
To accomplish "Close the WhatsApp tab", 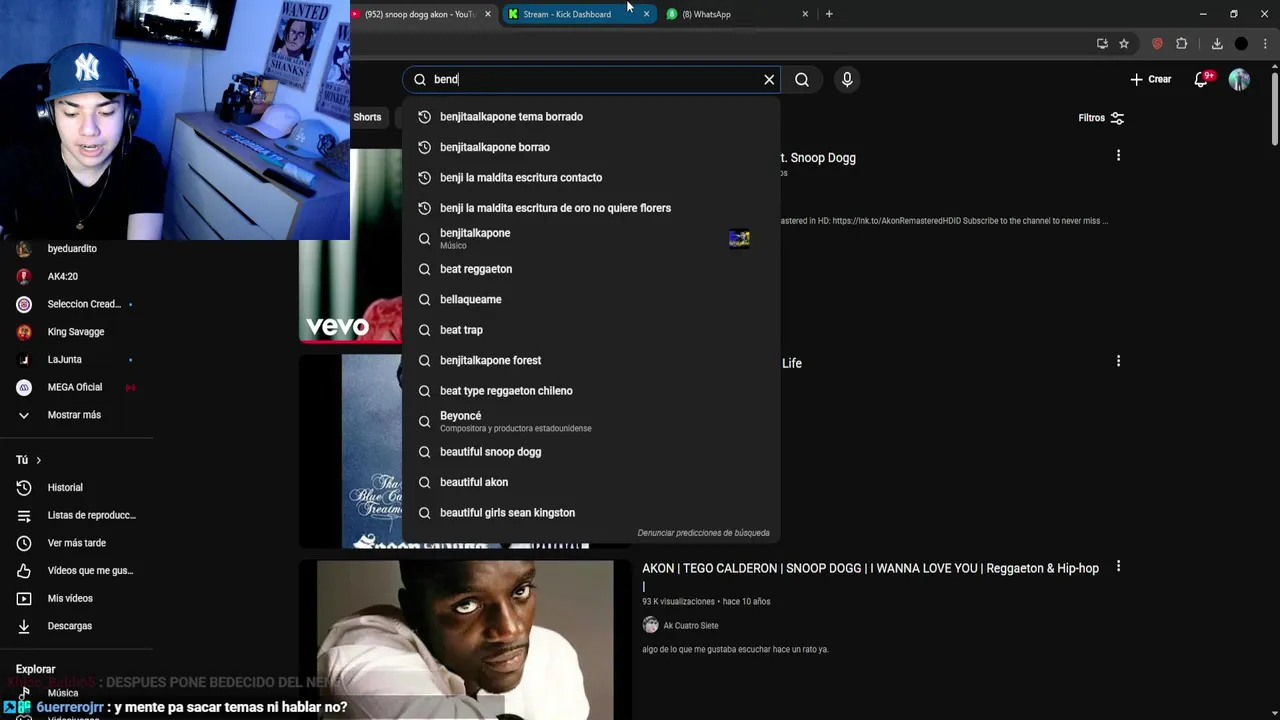I will click(x=805, y=14).
